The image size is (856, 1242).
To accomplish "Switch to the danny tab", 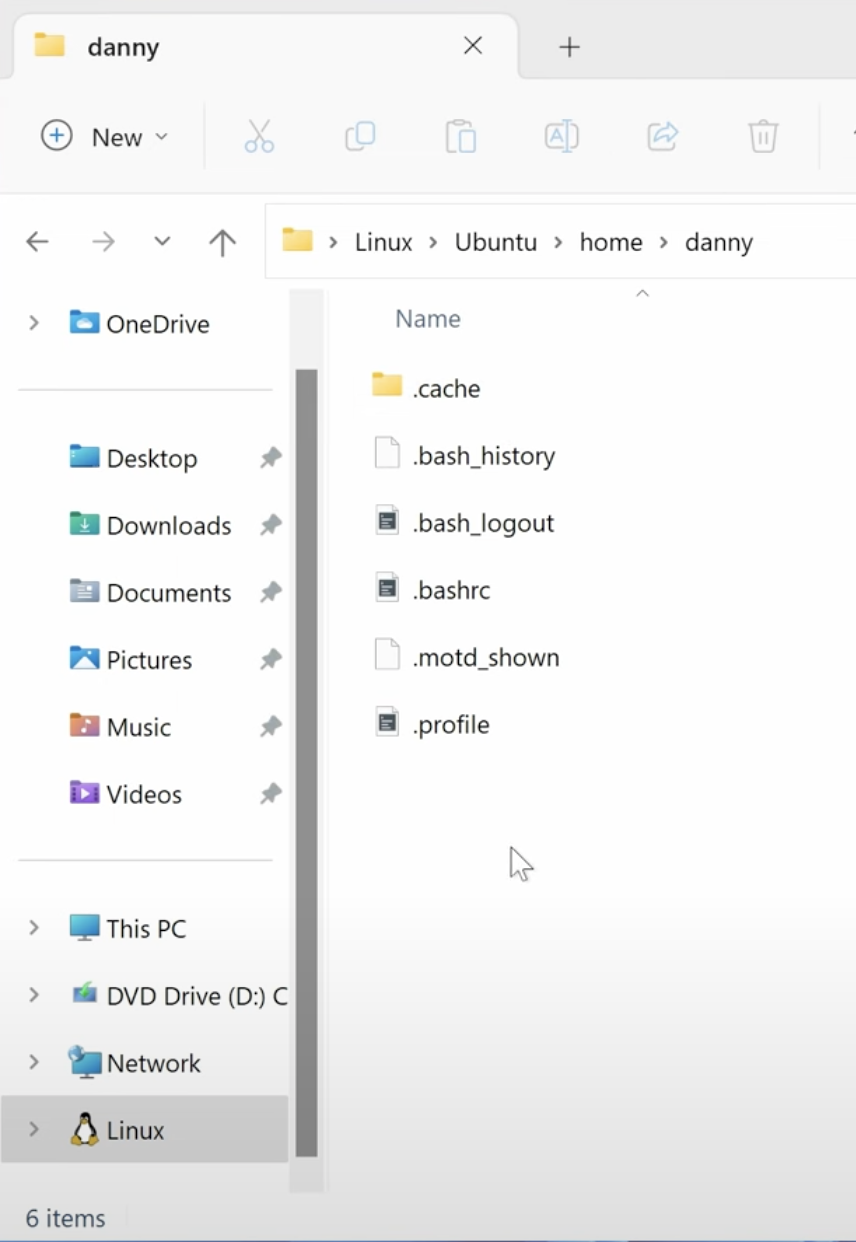I will point(123,46).
